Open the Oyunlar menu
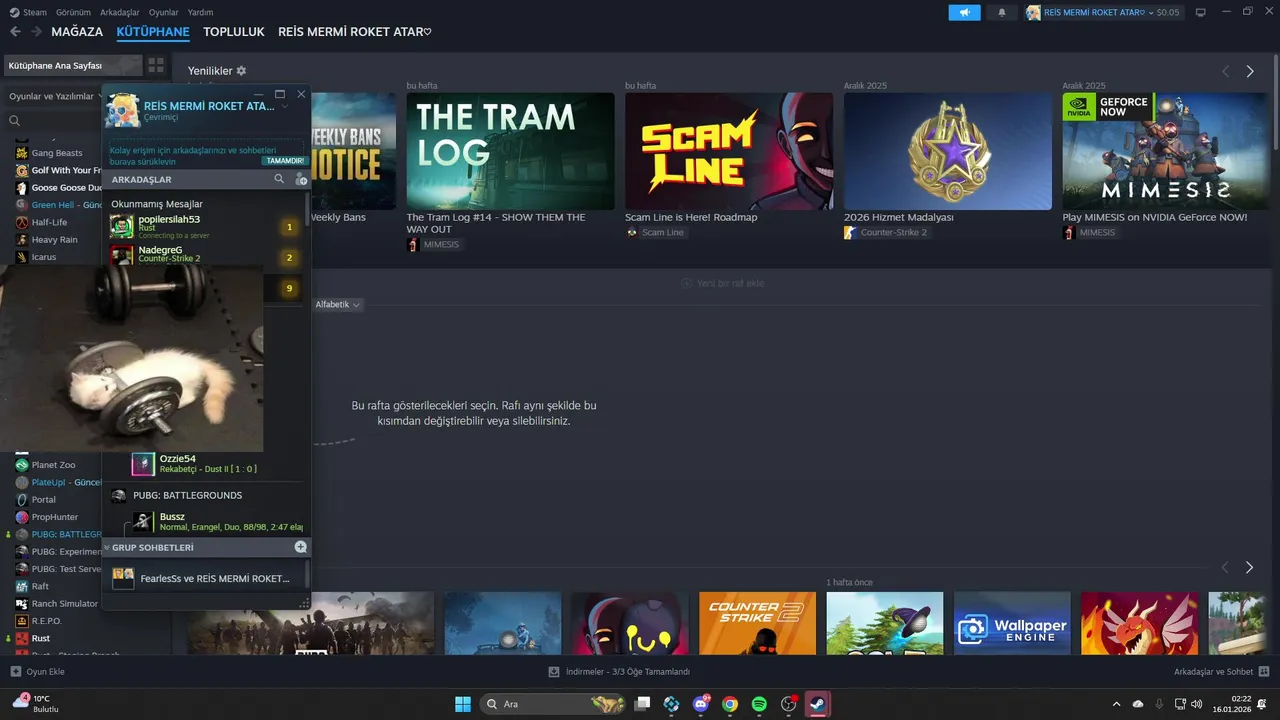This screenshot has height=720, width=1280. tap(164, 12)
